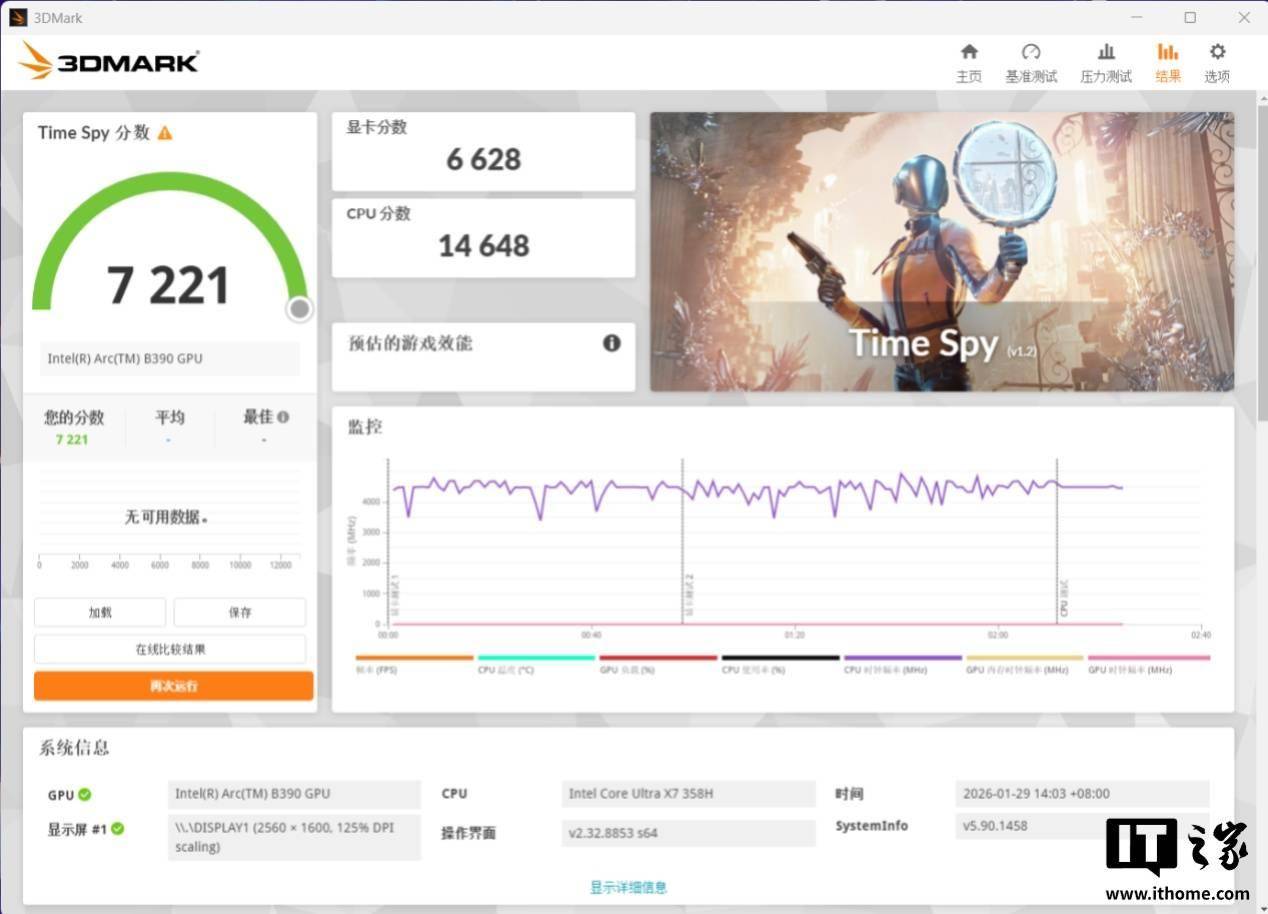Viewport: 1268px width, 914px height.
Task: Click 在线比较结果 to compare online
Action: [x=170, y=649]
